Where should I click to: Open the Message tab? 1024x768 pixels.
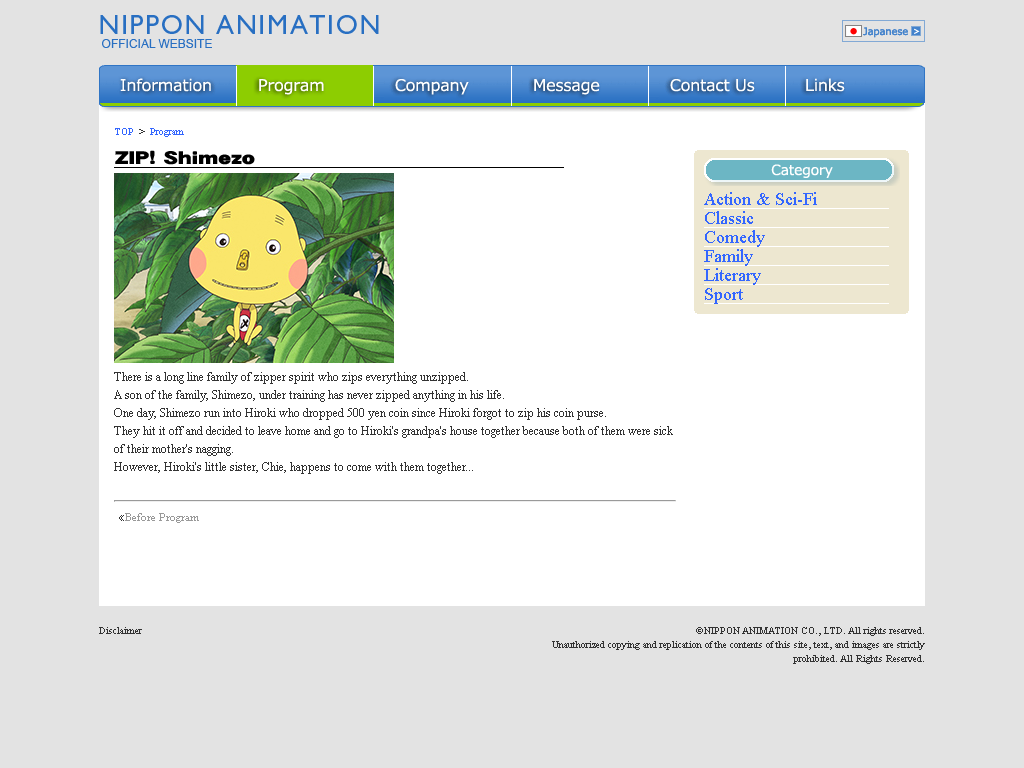click(580, 86)
